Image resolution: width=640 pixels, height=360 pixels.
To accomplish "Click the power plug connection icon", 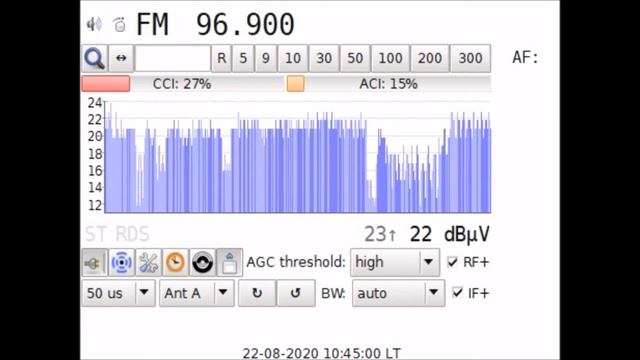I will (94, 262).
